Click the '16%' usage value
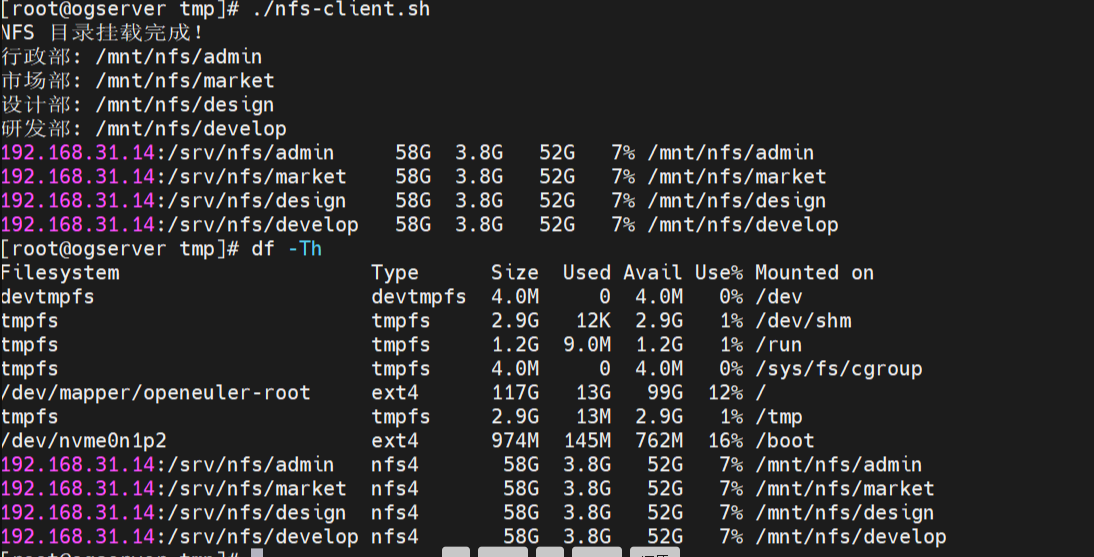Image resolution: width=1094 pixels, height=557 pixels. pos(726,440)
